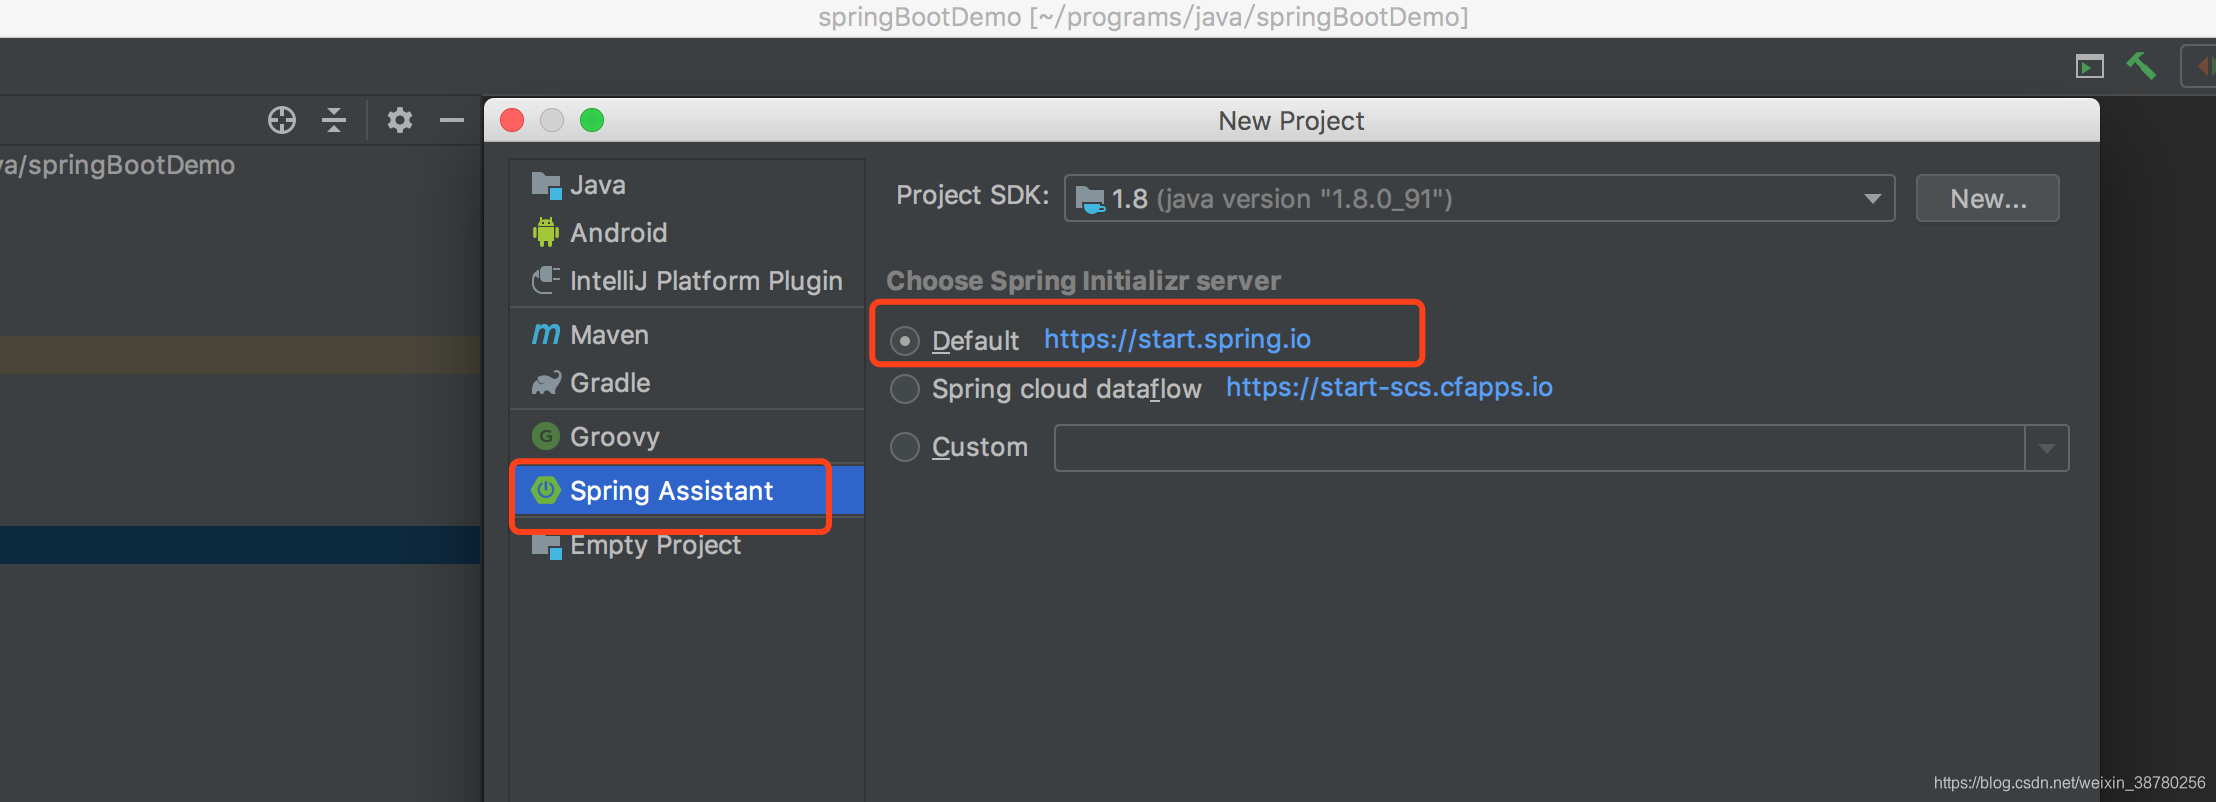This screenshot has width=2216, height=802.
Task: Expand the Custom server URL dropdown arrow
Action: [x=2047, y=448]
